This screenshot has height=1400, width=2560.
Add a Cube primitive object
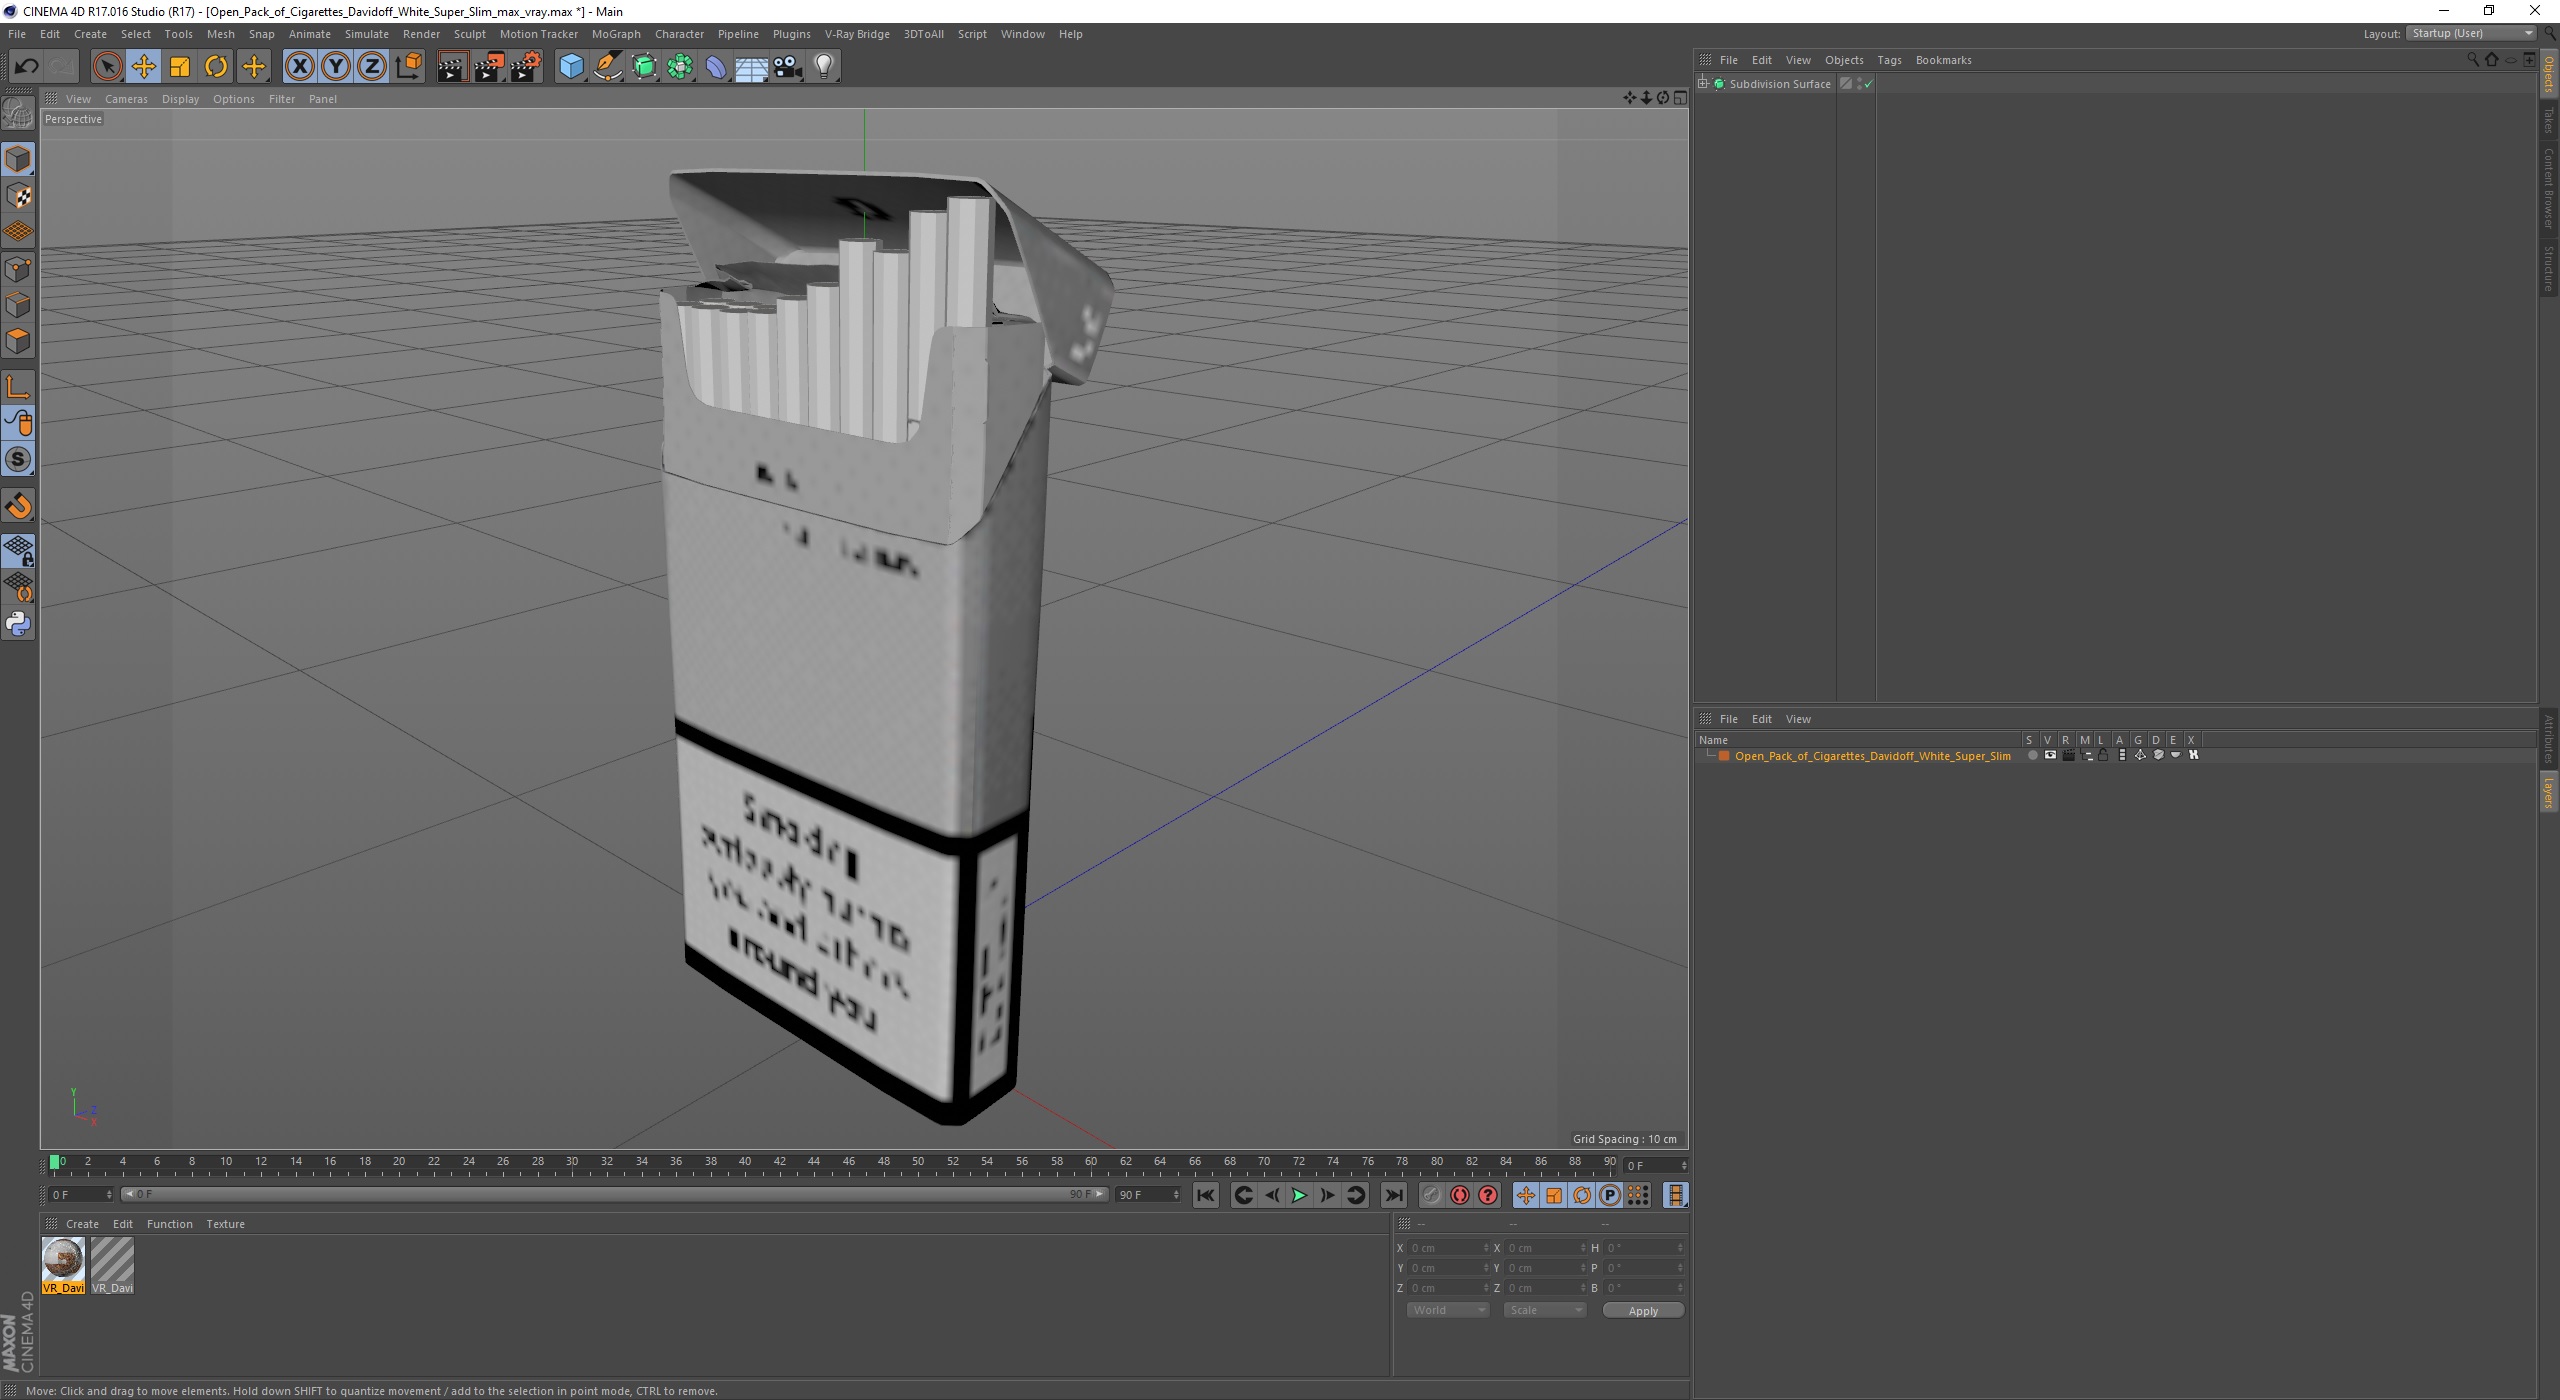571,67
